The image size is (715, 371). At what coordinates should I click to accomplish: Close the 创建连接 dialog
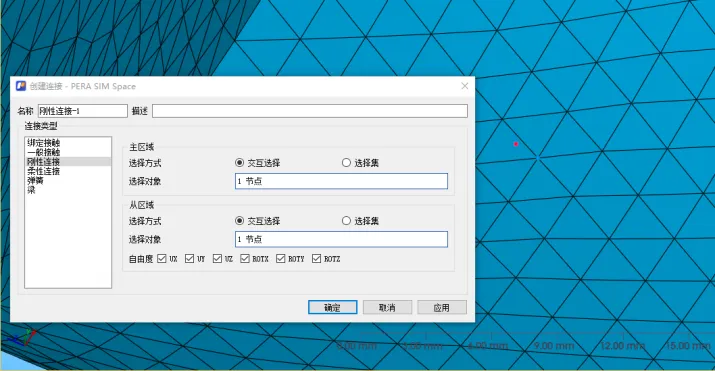[x=465, y=86]
